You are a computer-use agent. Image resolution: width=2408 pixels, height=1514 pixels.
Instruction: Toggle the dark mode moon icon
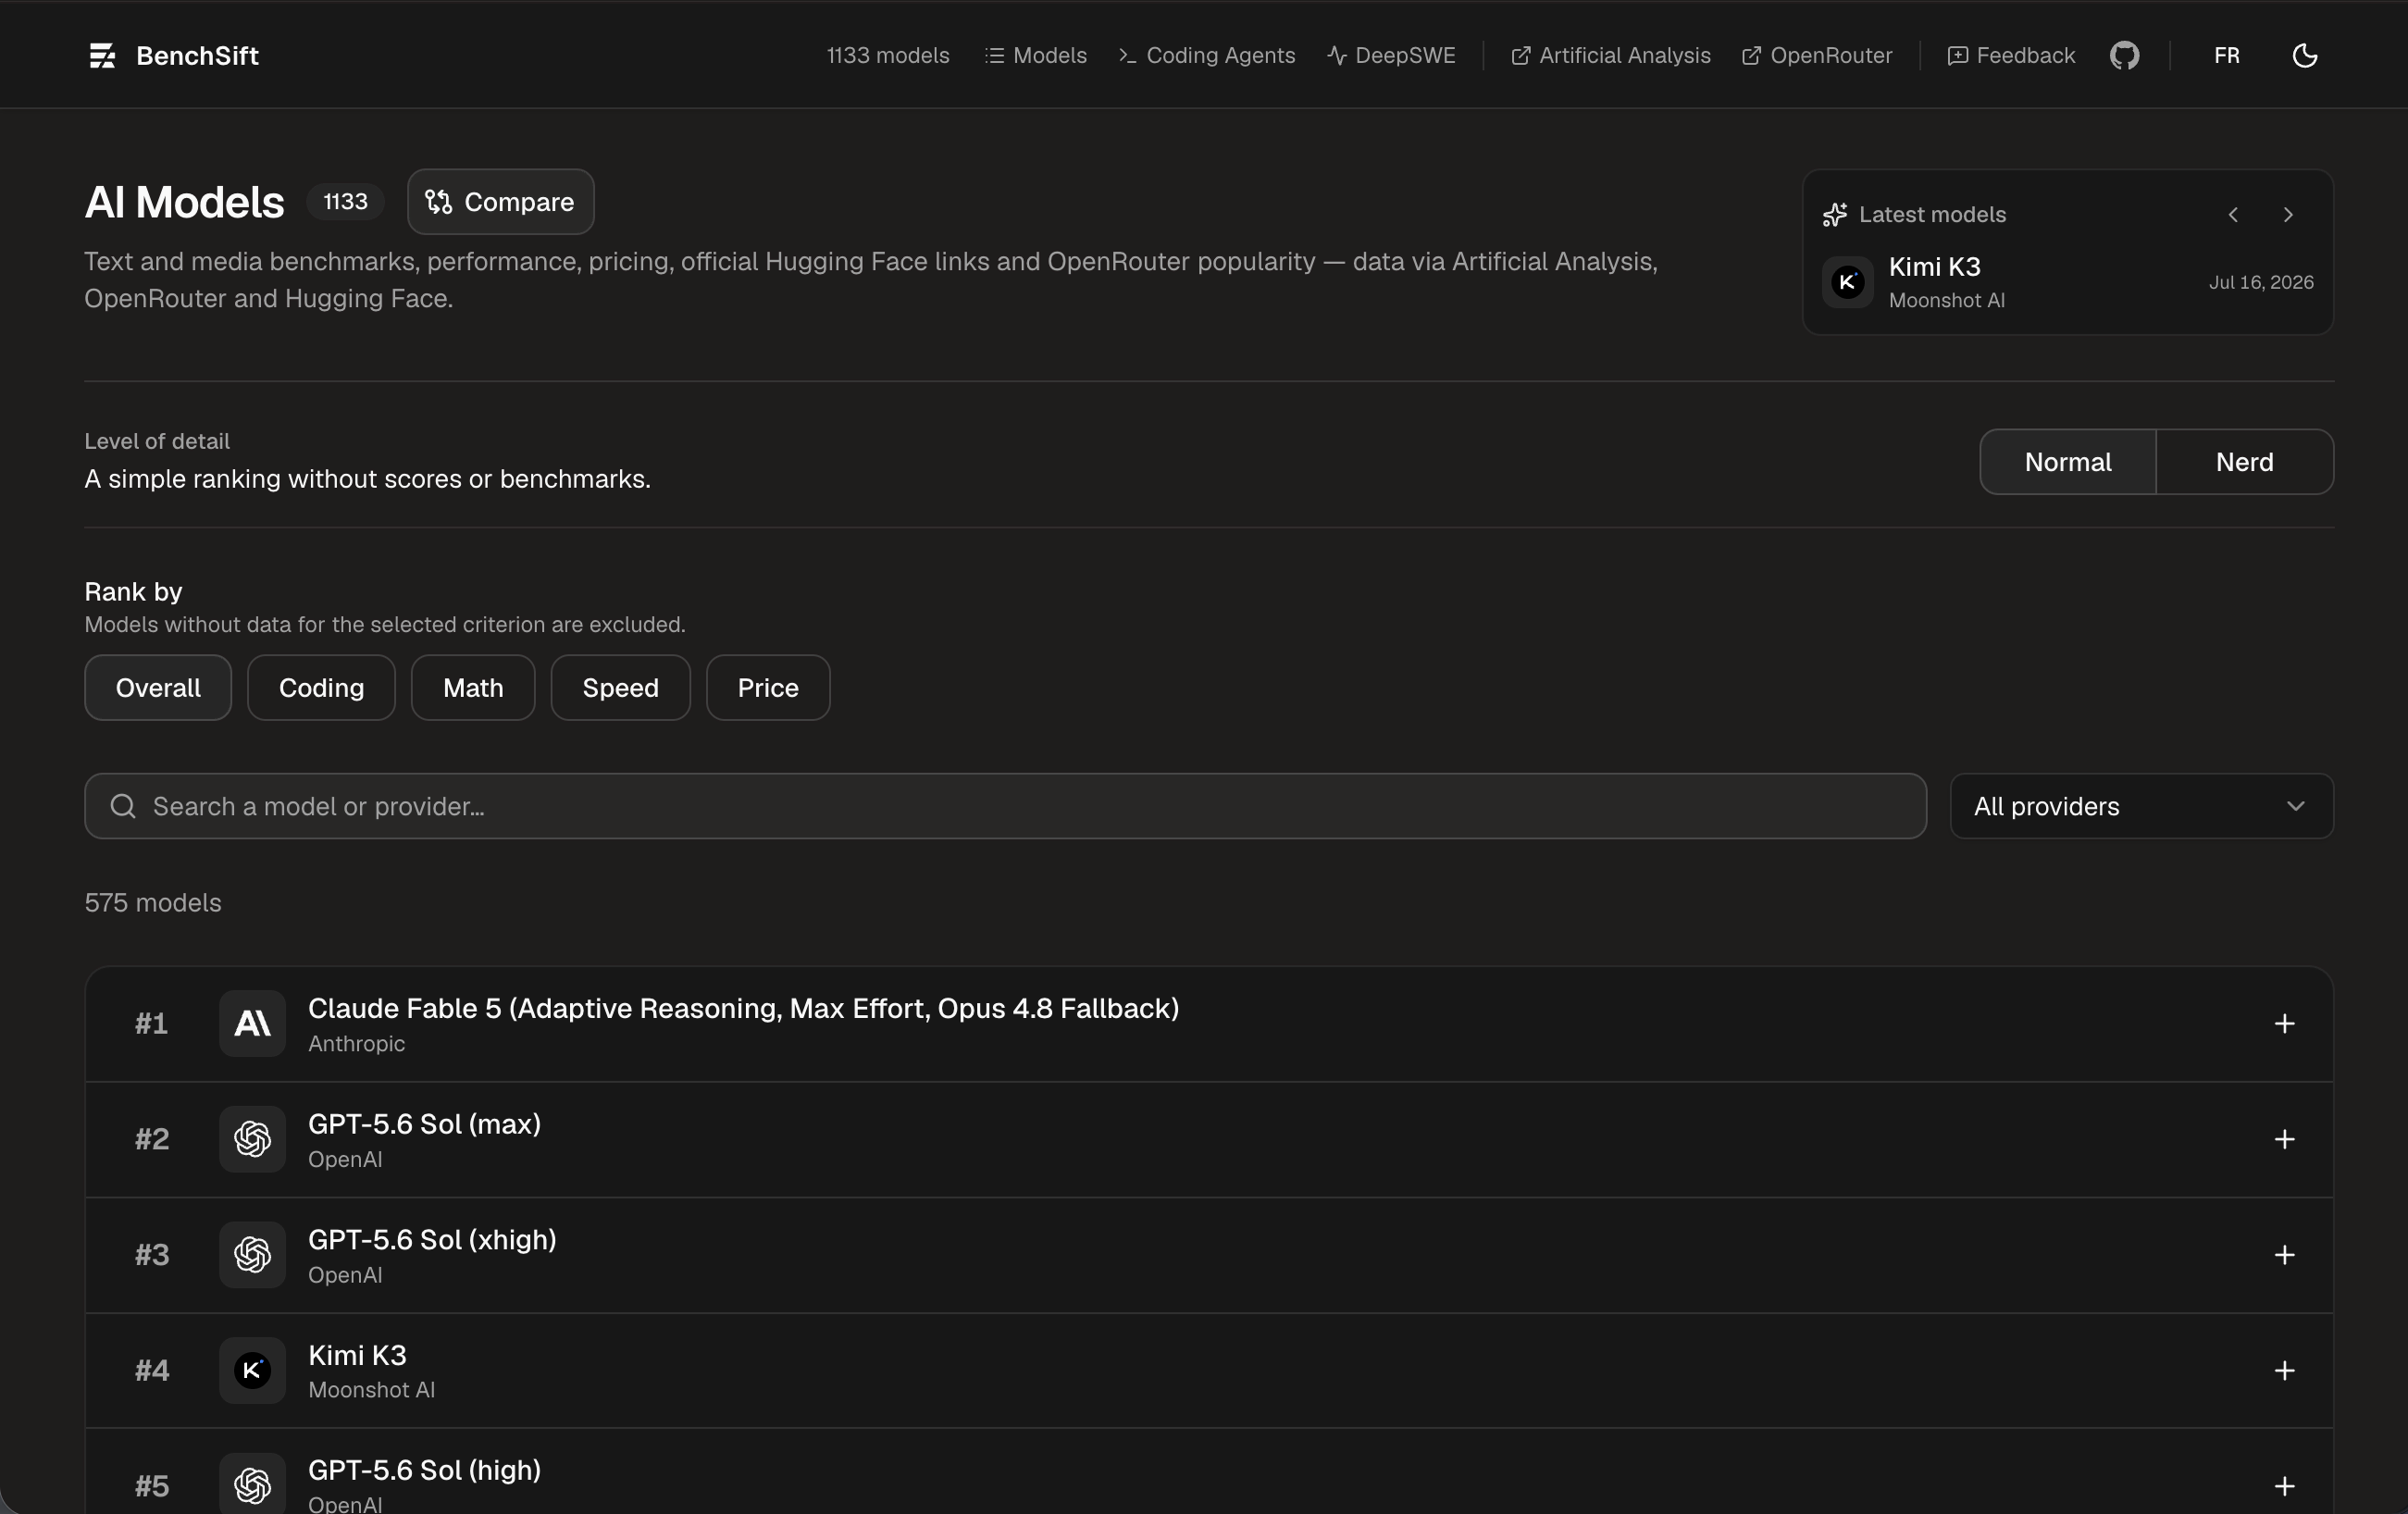[2304, 56]
